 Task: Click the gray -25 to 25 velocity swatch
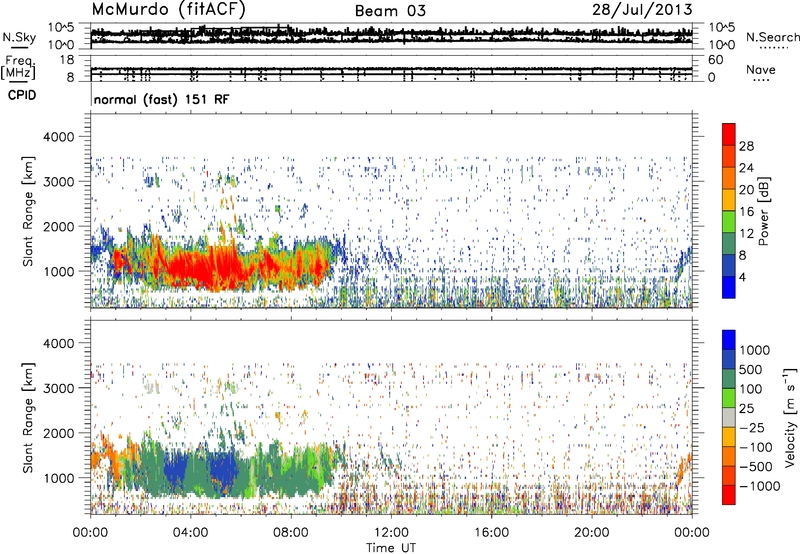pos(729,417)
